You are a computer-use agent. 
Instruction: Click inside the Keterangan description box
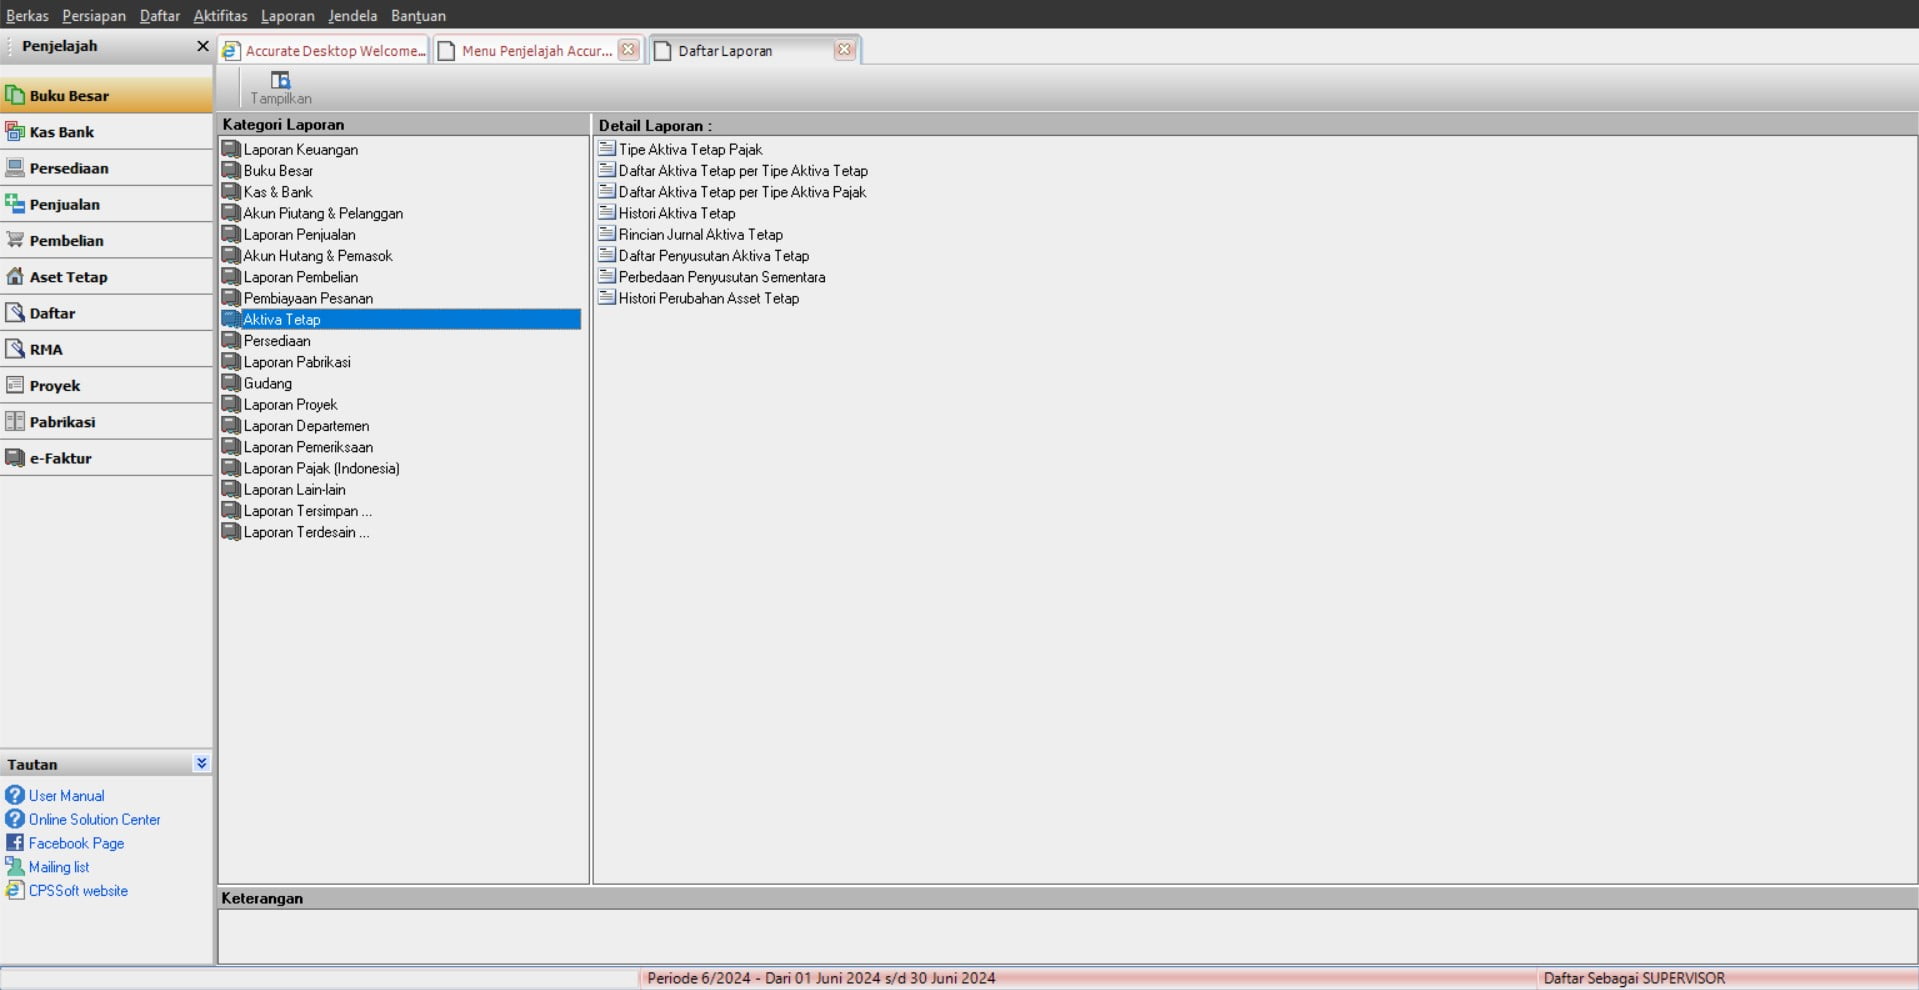pos(1066,936)
